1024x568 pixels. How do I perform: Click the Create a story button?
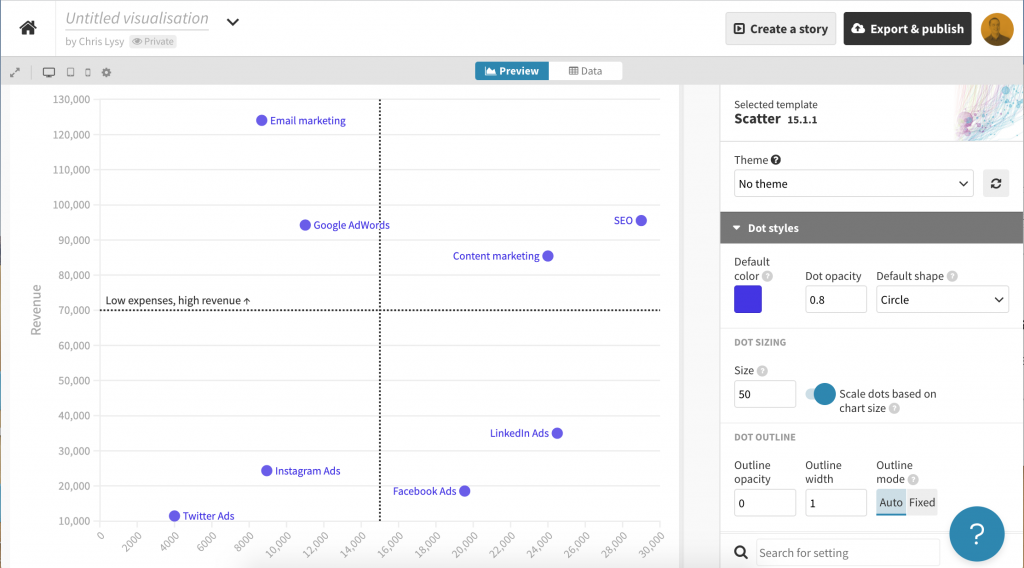pos(780,29)
